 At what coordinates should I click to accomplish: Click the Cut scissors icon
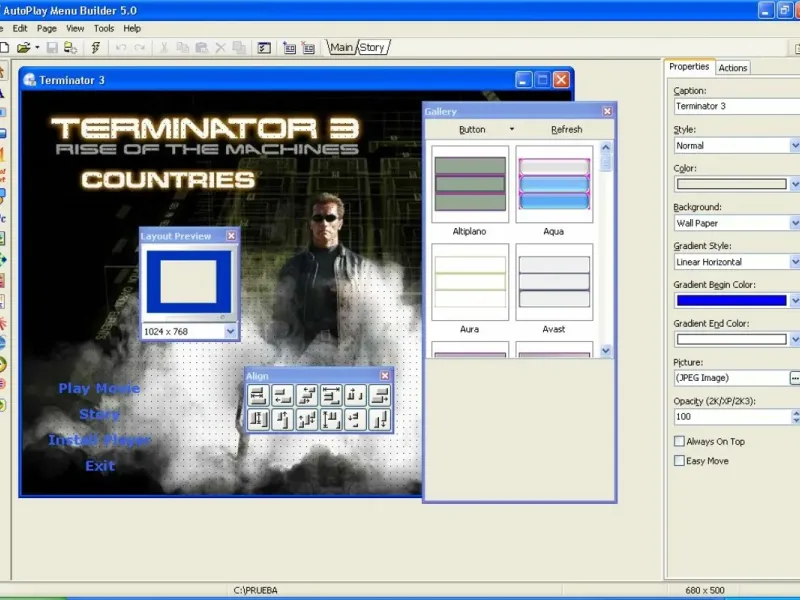[164, 48]
